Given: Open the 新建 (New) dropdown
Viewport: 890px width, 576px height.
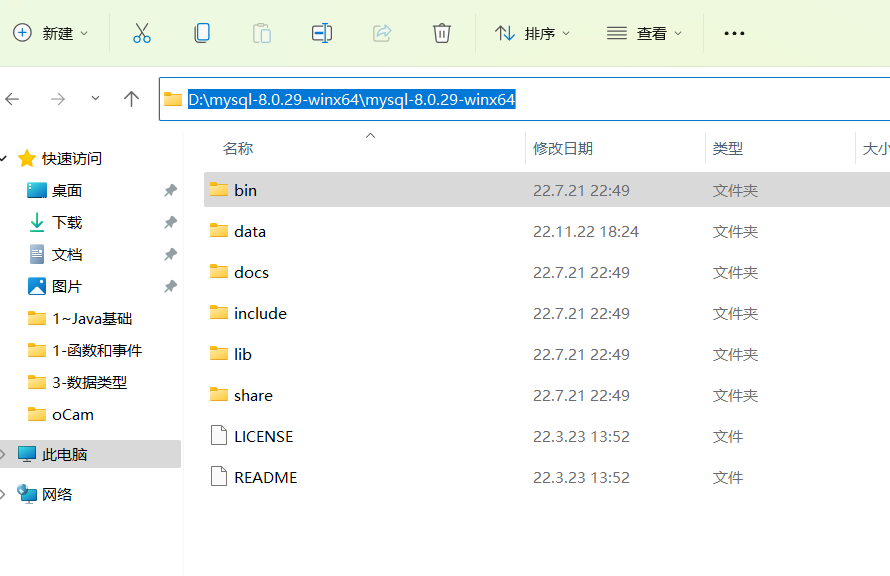Looking at the screenshot, I should pos(51,33).
